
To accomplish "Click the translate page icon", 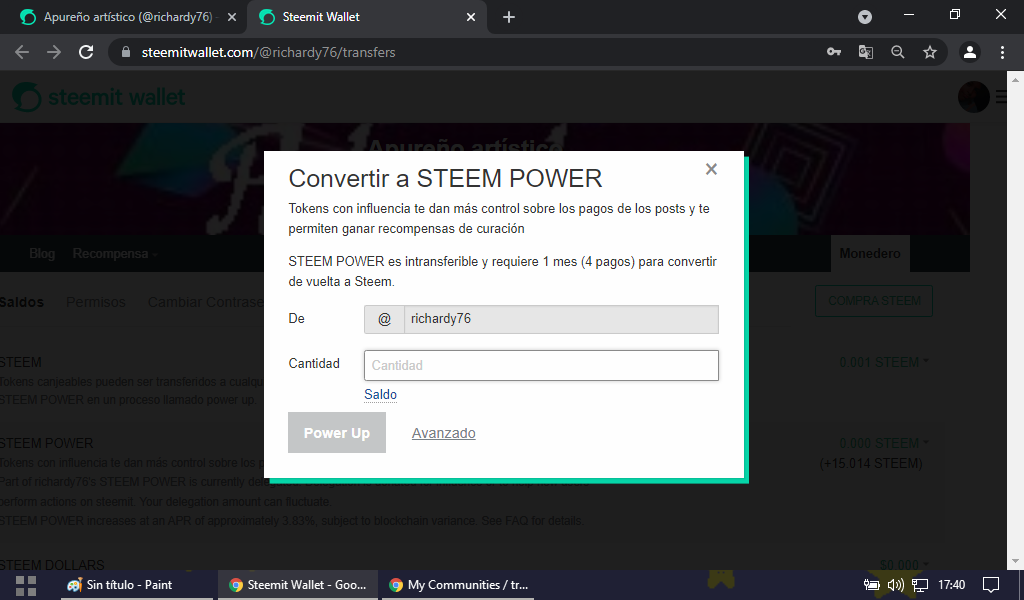I will click(866, 52).
